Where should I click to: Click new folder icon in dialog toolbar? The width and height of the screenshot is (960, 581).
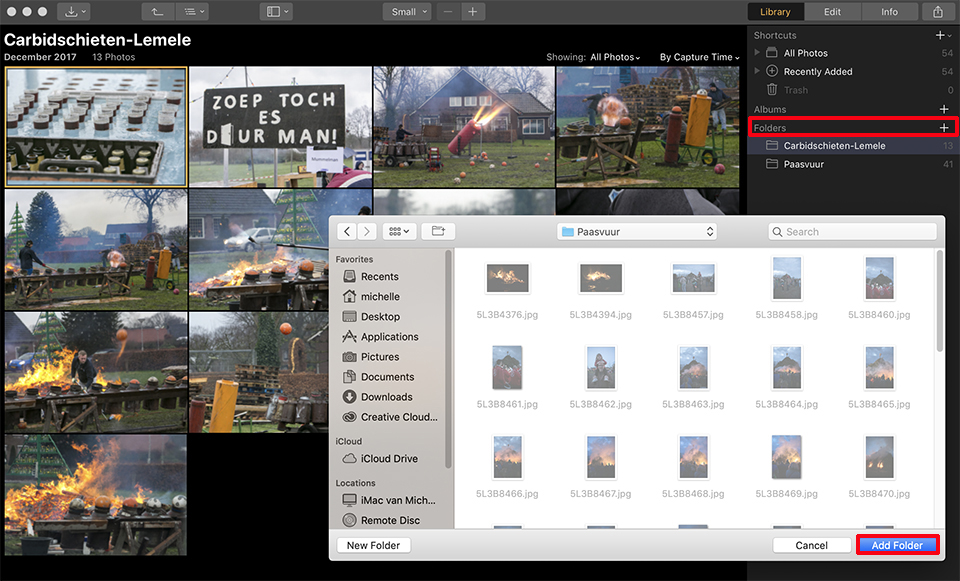point(438,231)
